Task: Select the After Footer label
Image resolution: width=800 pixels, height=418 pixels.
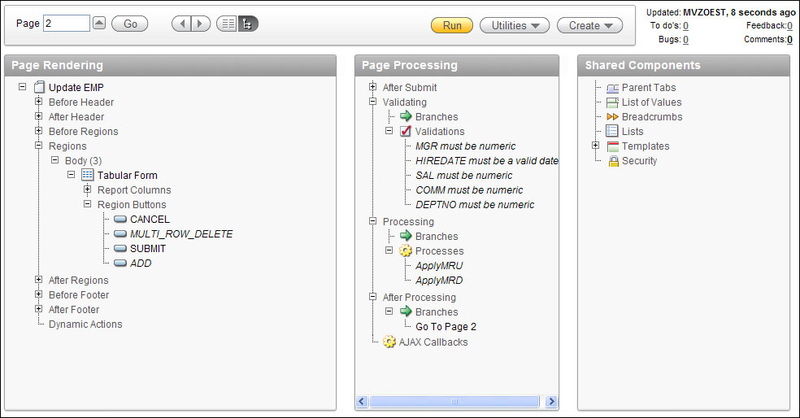Action: [x=74, y=310]
